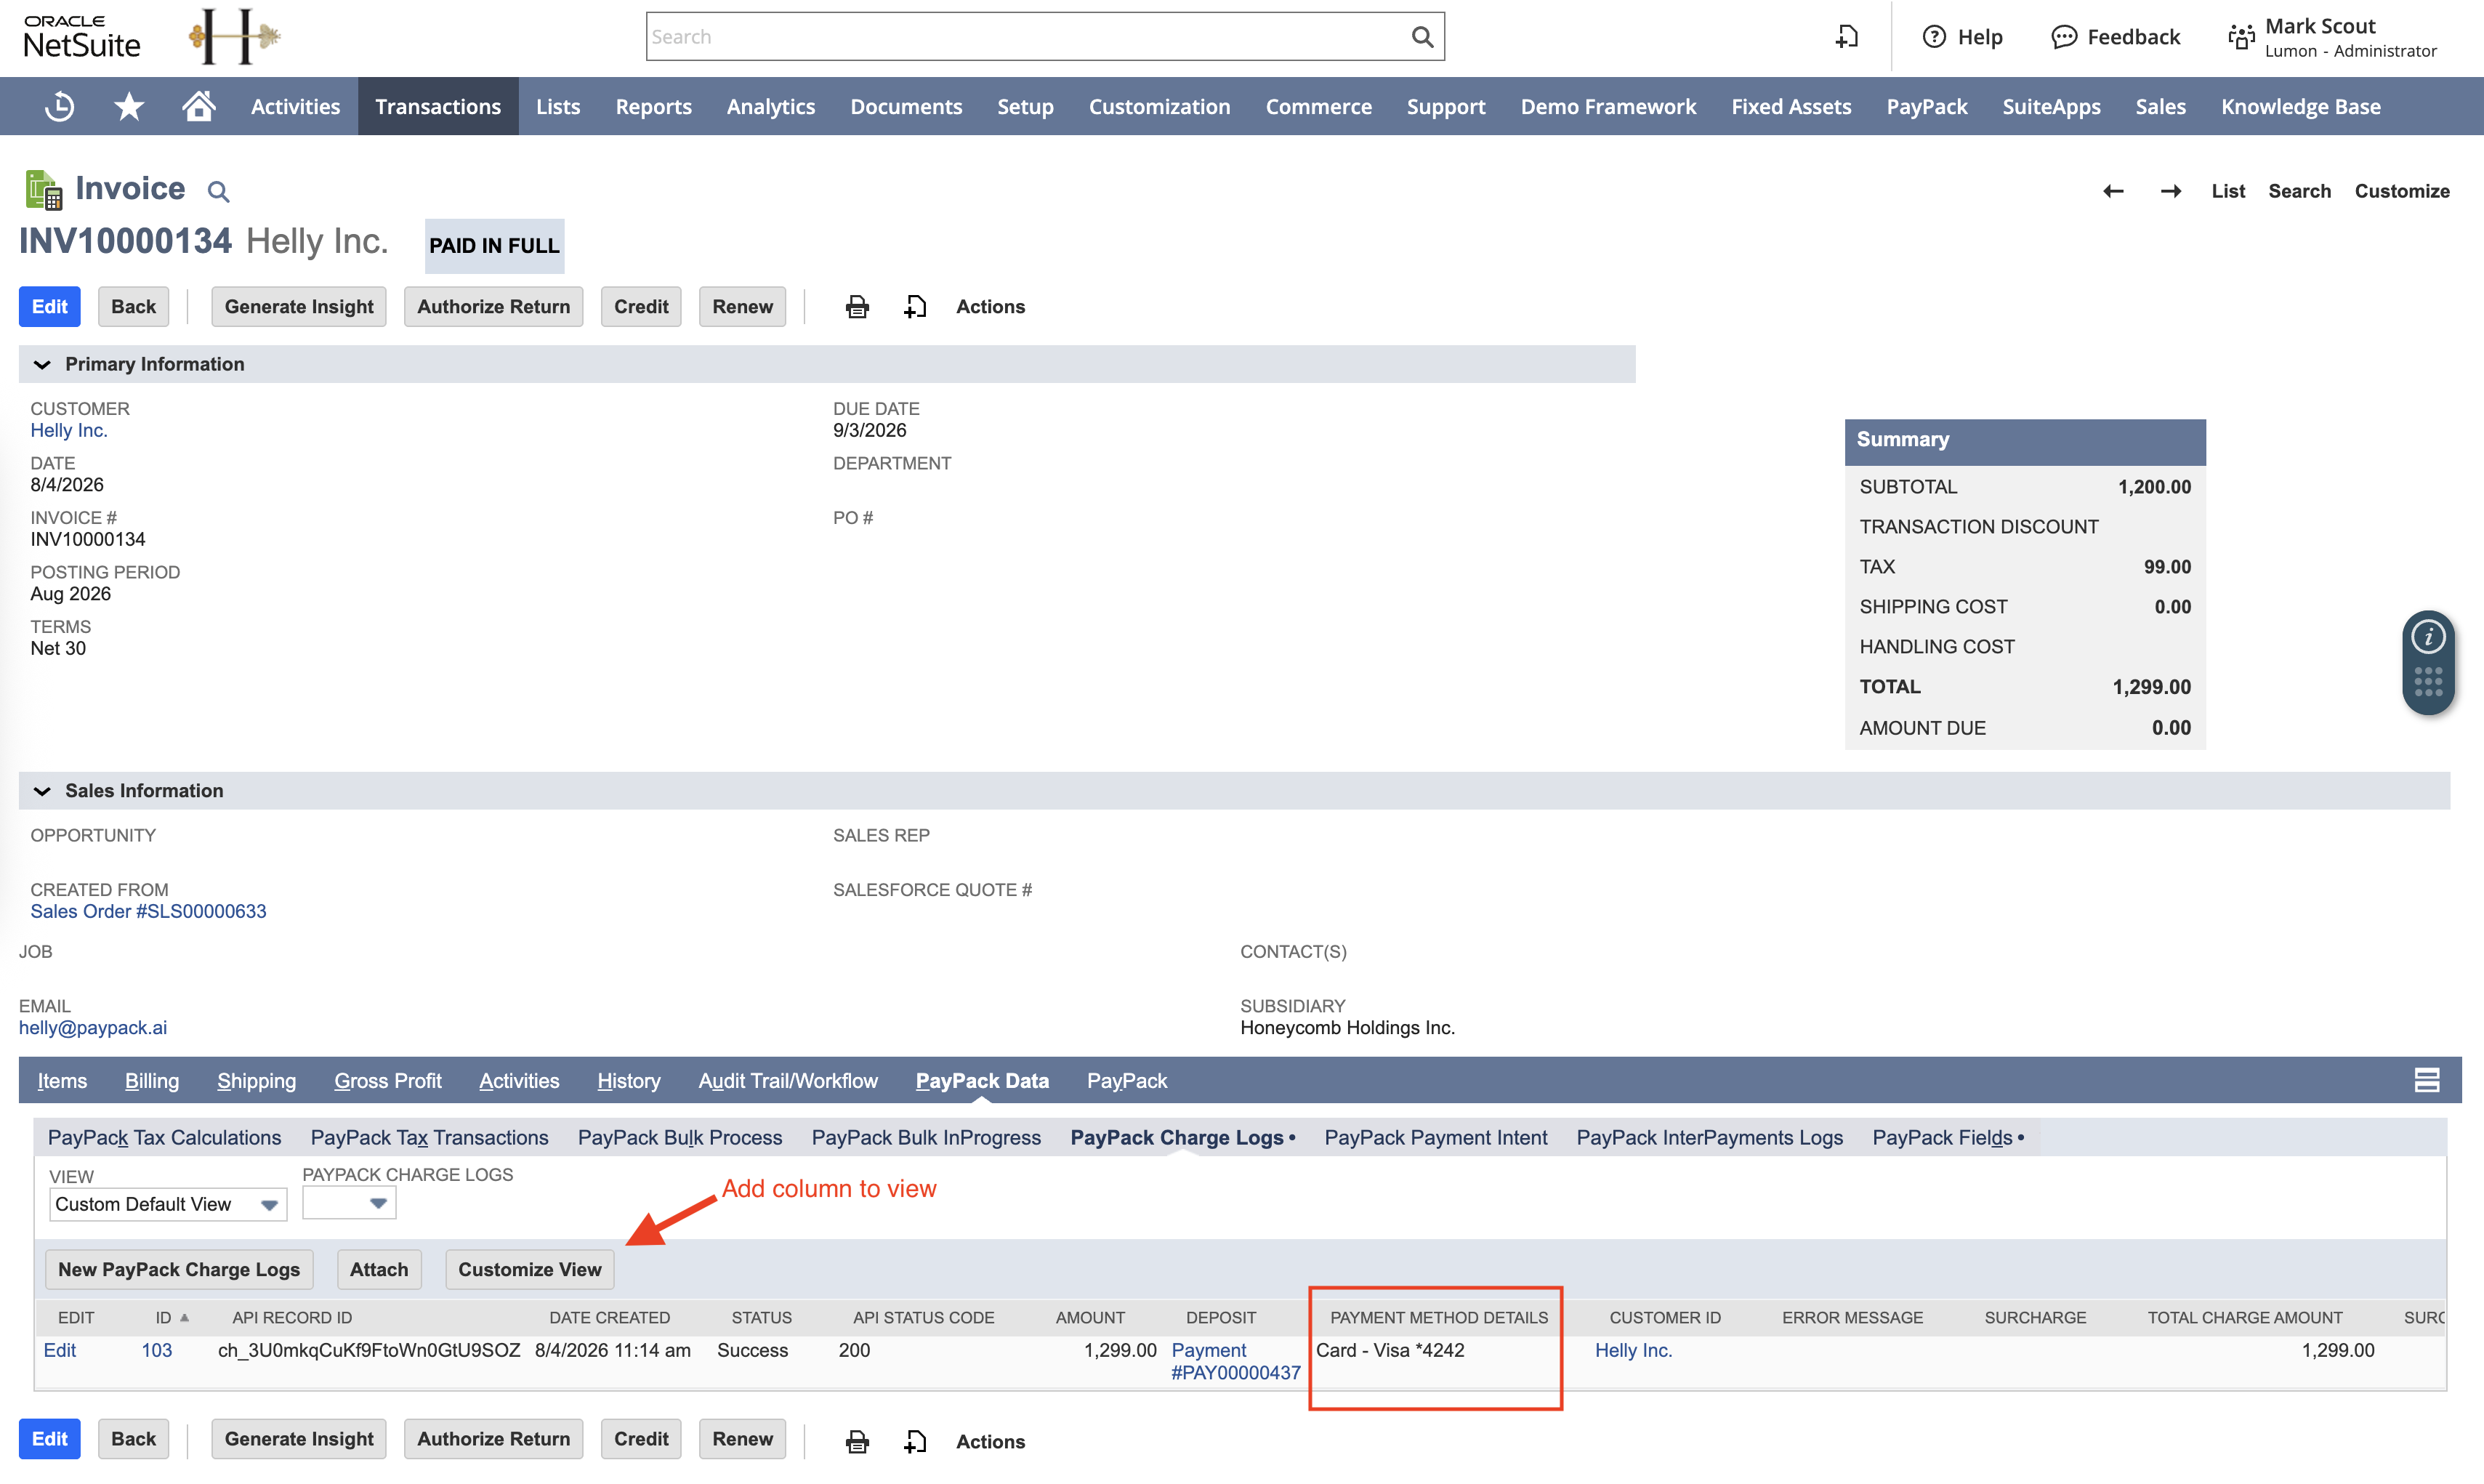Open the Custom Default View dropdown
Image resolution: width=2484 pixels, height=1484 pixels.
[168, 1204]
